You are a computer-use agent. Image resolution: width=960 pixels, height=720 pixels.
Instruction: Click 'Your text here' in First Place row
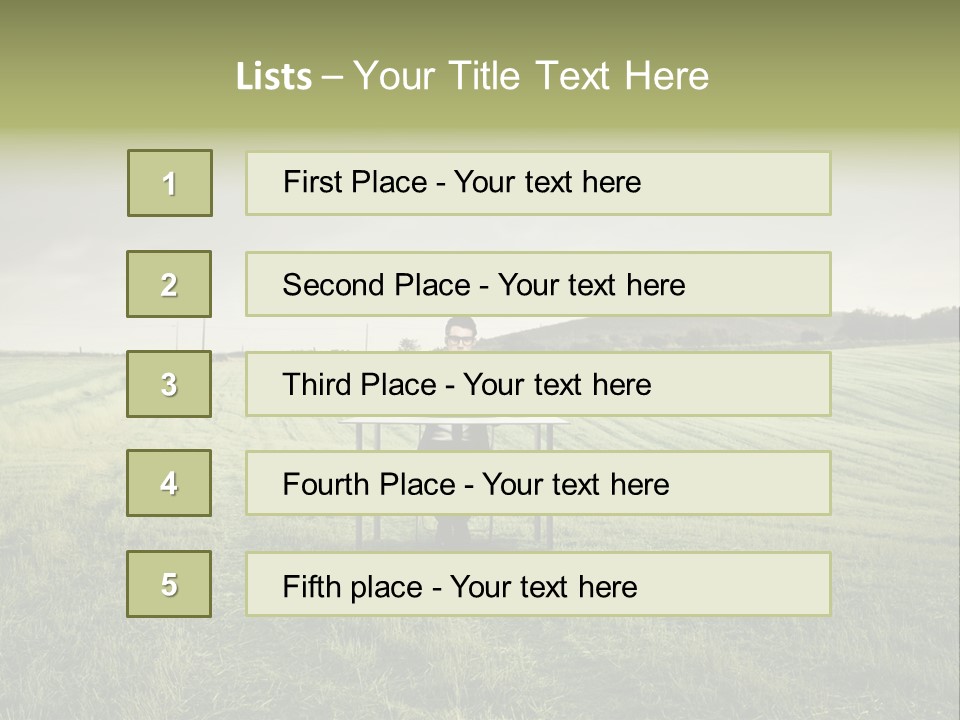point(547,182)
